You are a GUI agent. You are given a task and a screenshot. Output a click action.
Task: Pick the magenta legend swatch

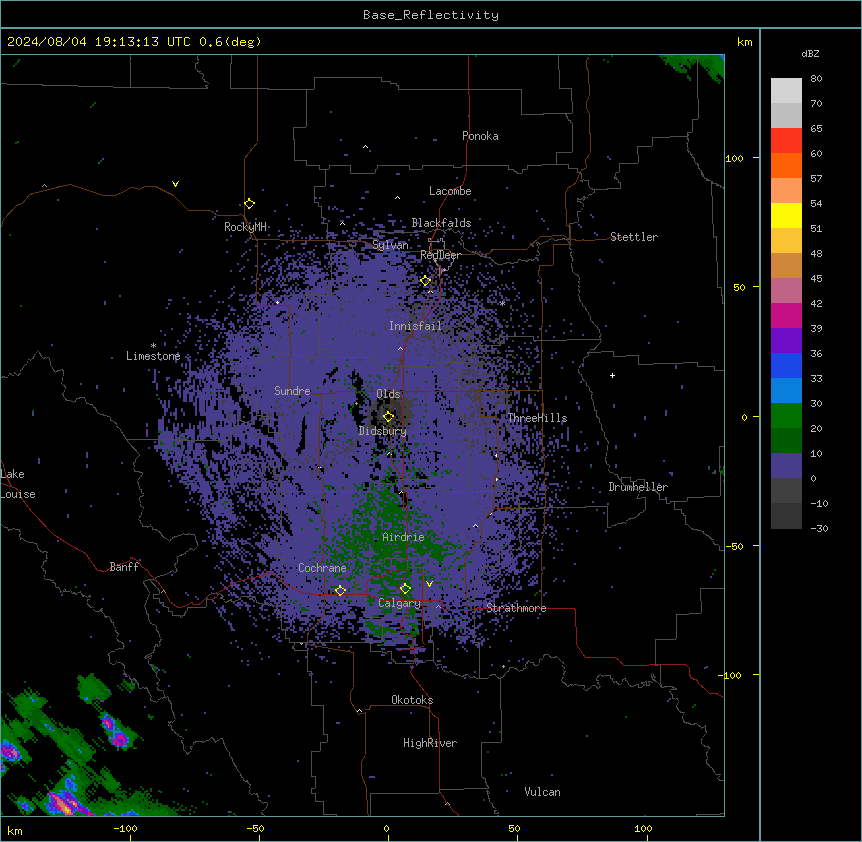786,315
